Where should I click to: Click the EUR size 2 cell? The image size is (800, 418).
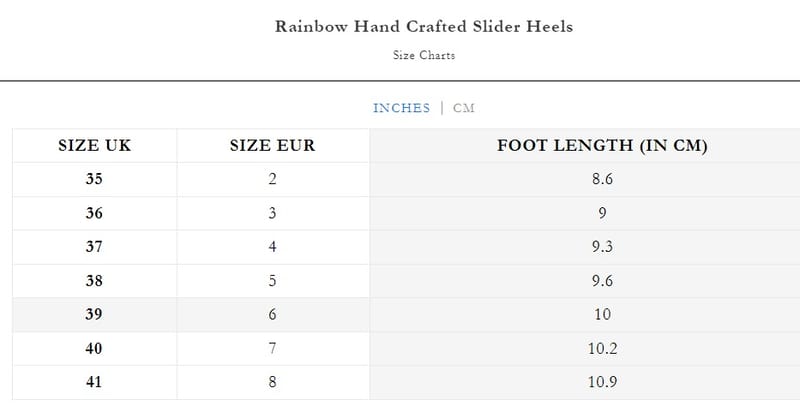coord(272,179)
